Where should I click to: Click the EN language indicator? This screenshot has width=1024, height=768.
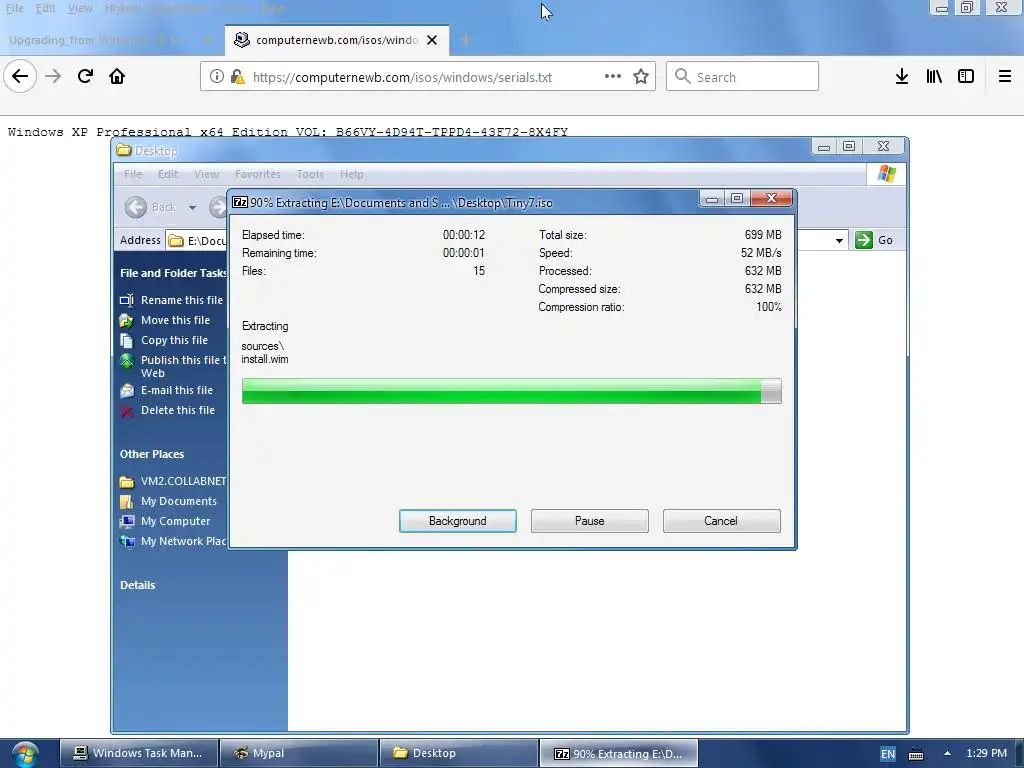(888, 754)
